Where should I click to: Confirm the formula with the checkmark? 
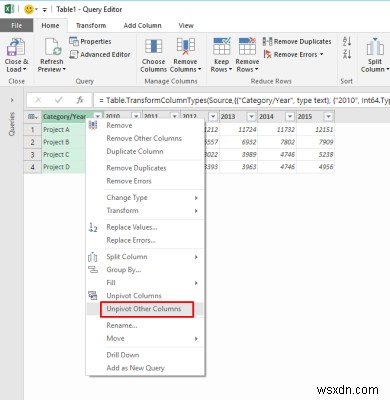pos(59,100)
